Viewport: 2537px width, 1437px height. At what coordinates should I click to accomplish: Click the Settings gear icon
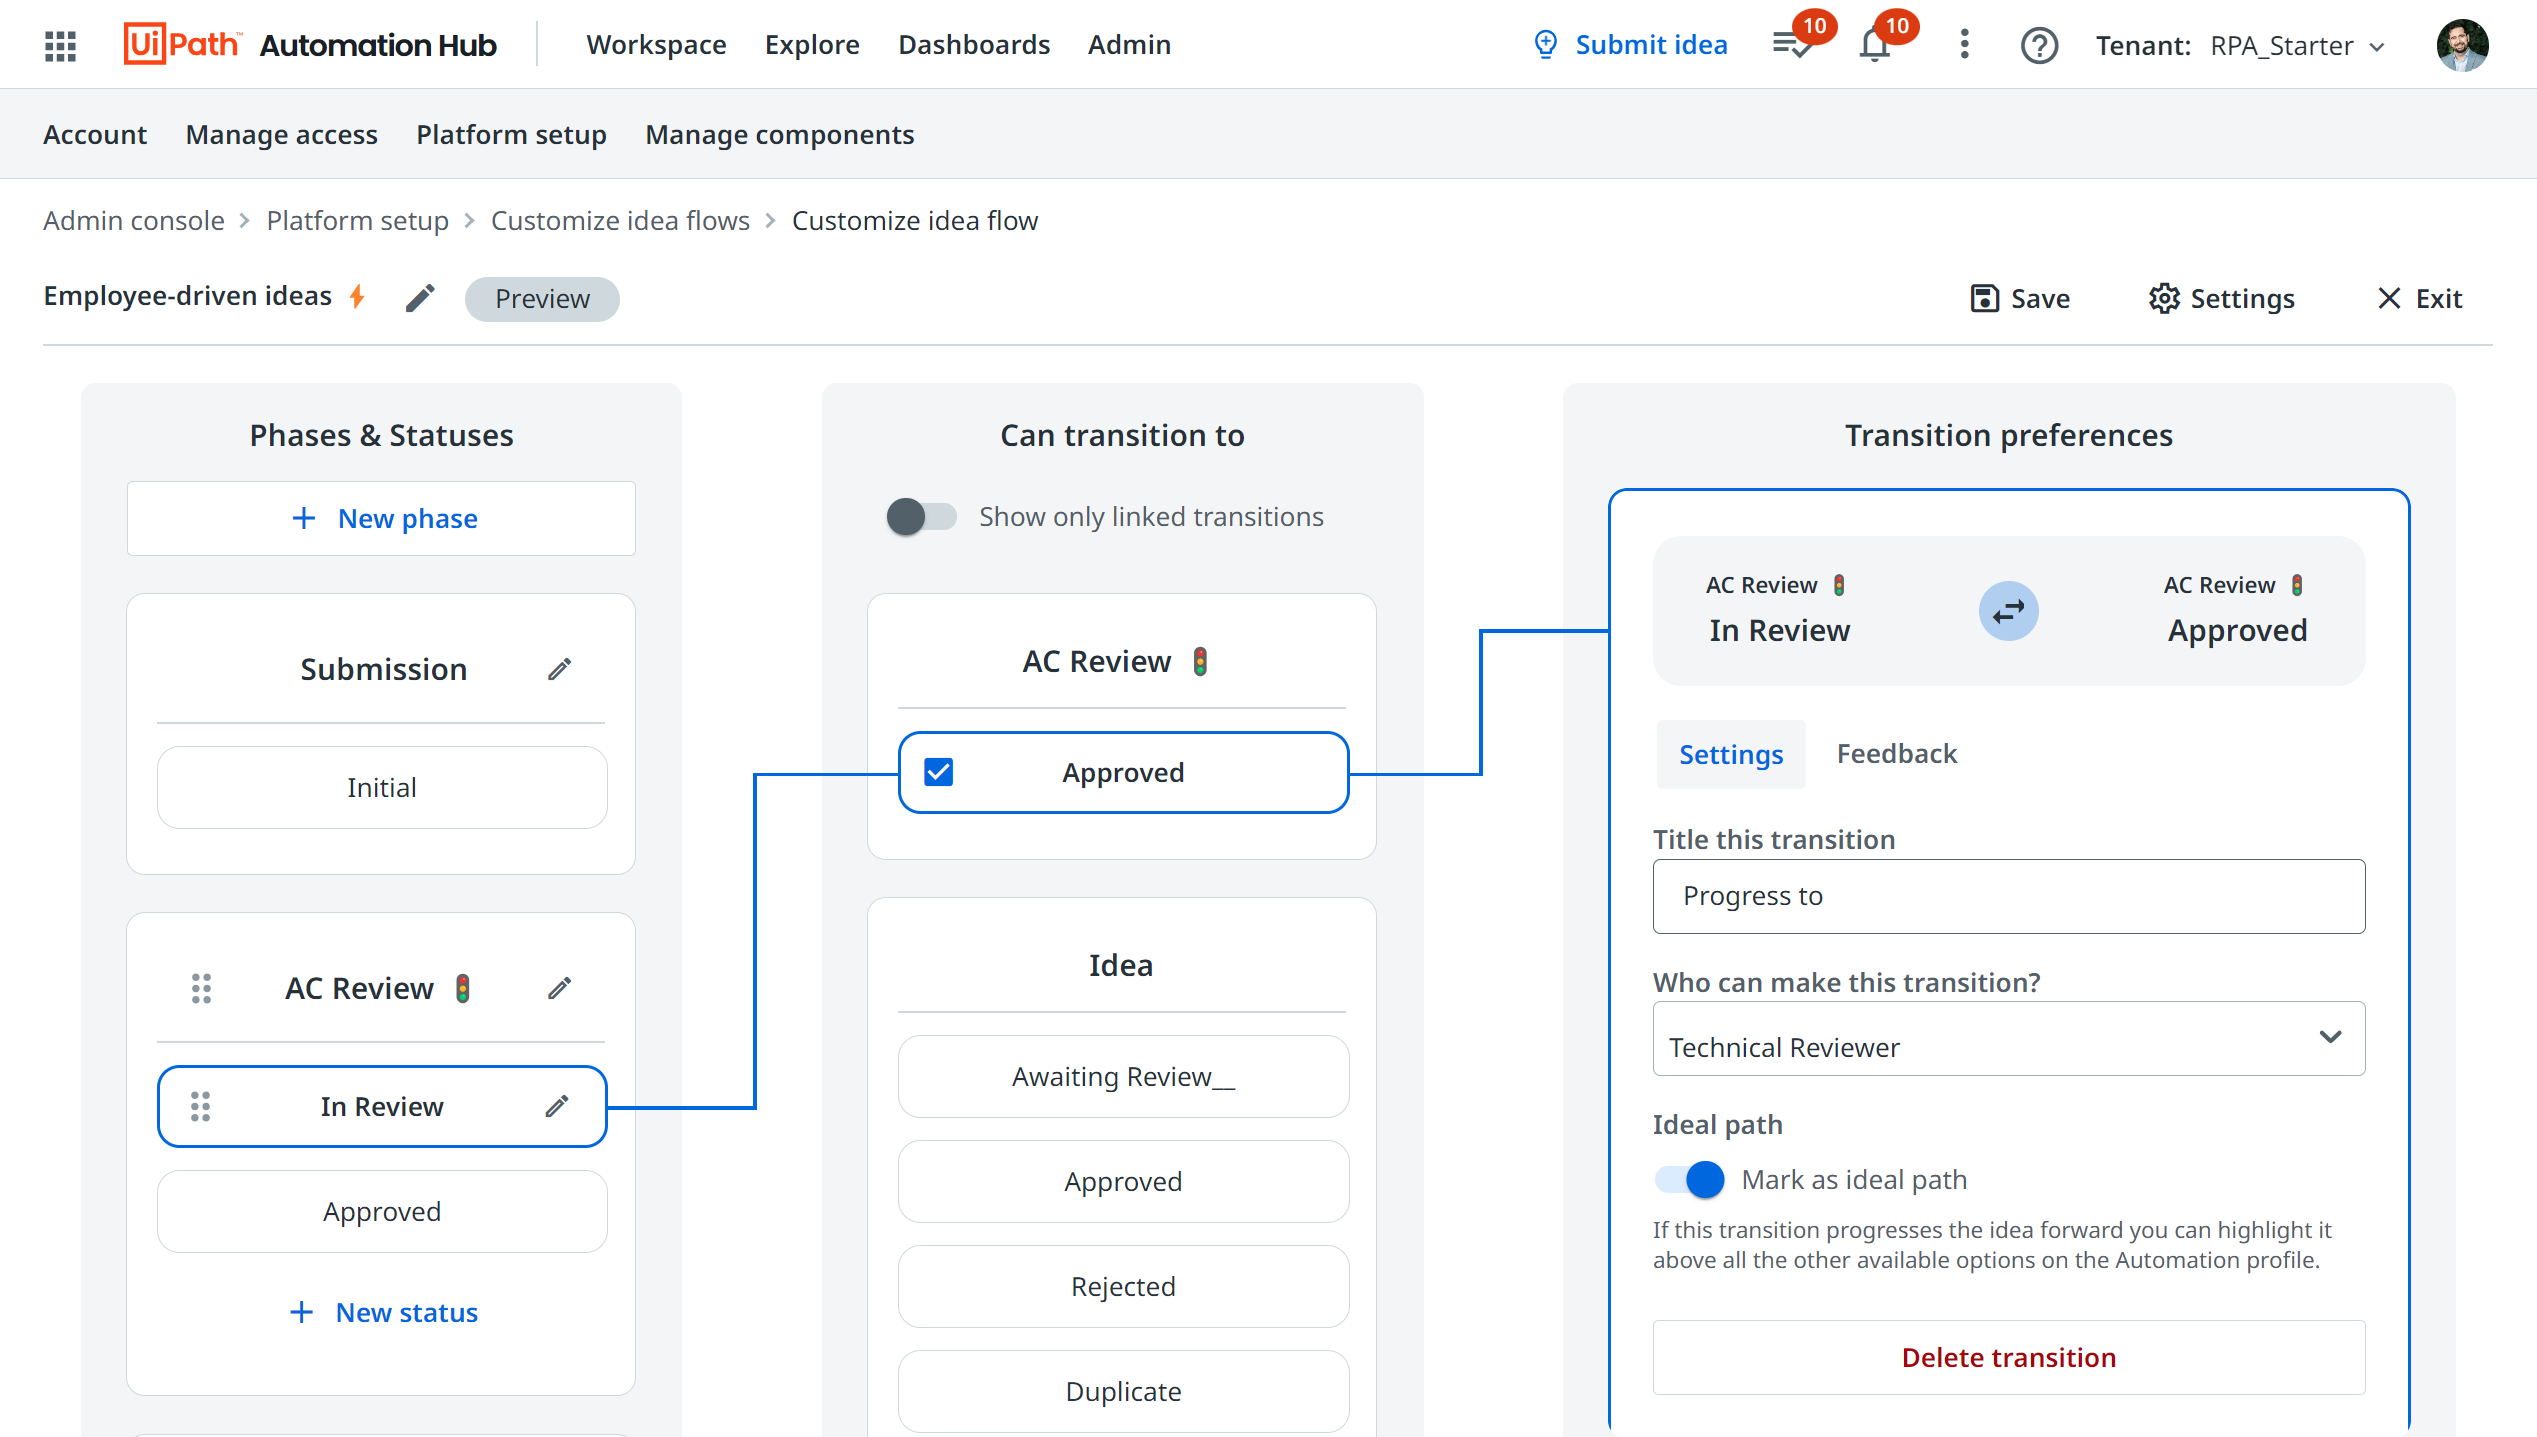[x=2168, y=298]
